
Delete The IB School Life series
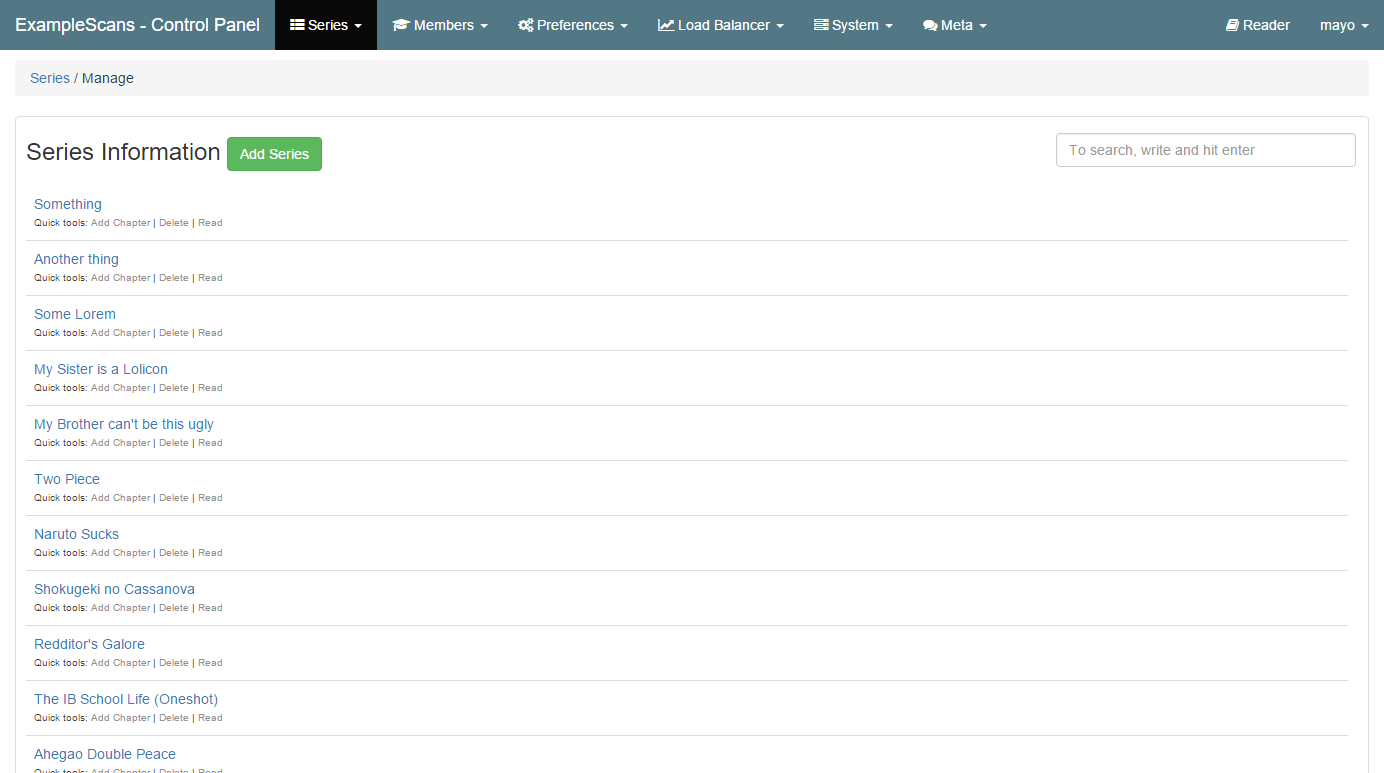(x=174, y=718)
